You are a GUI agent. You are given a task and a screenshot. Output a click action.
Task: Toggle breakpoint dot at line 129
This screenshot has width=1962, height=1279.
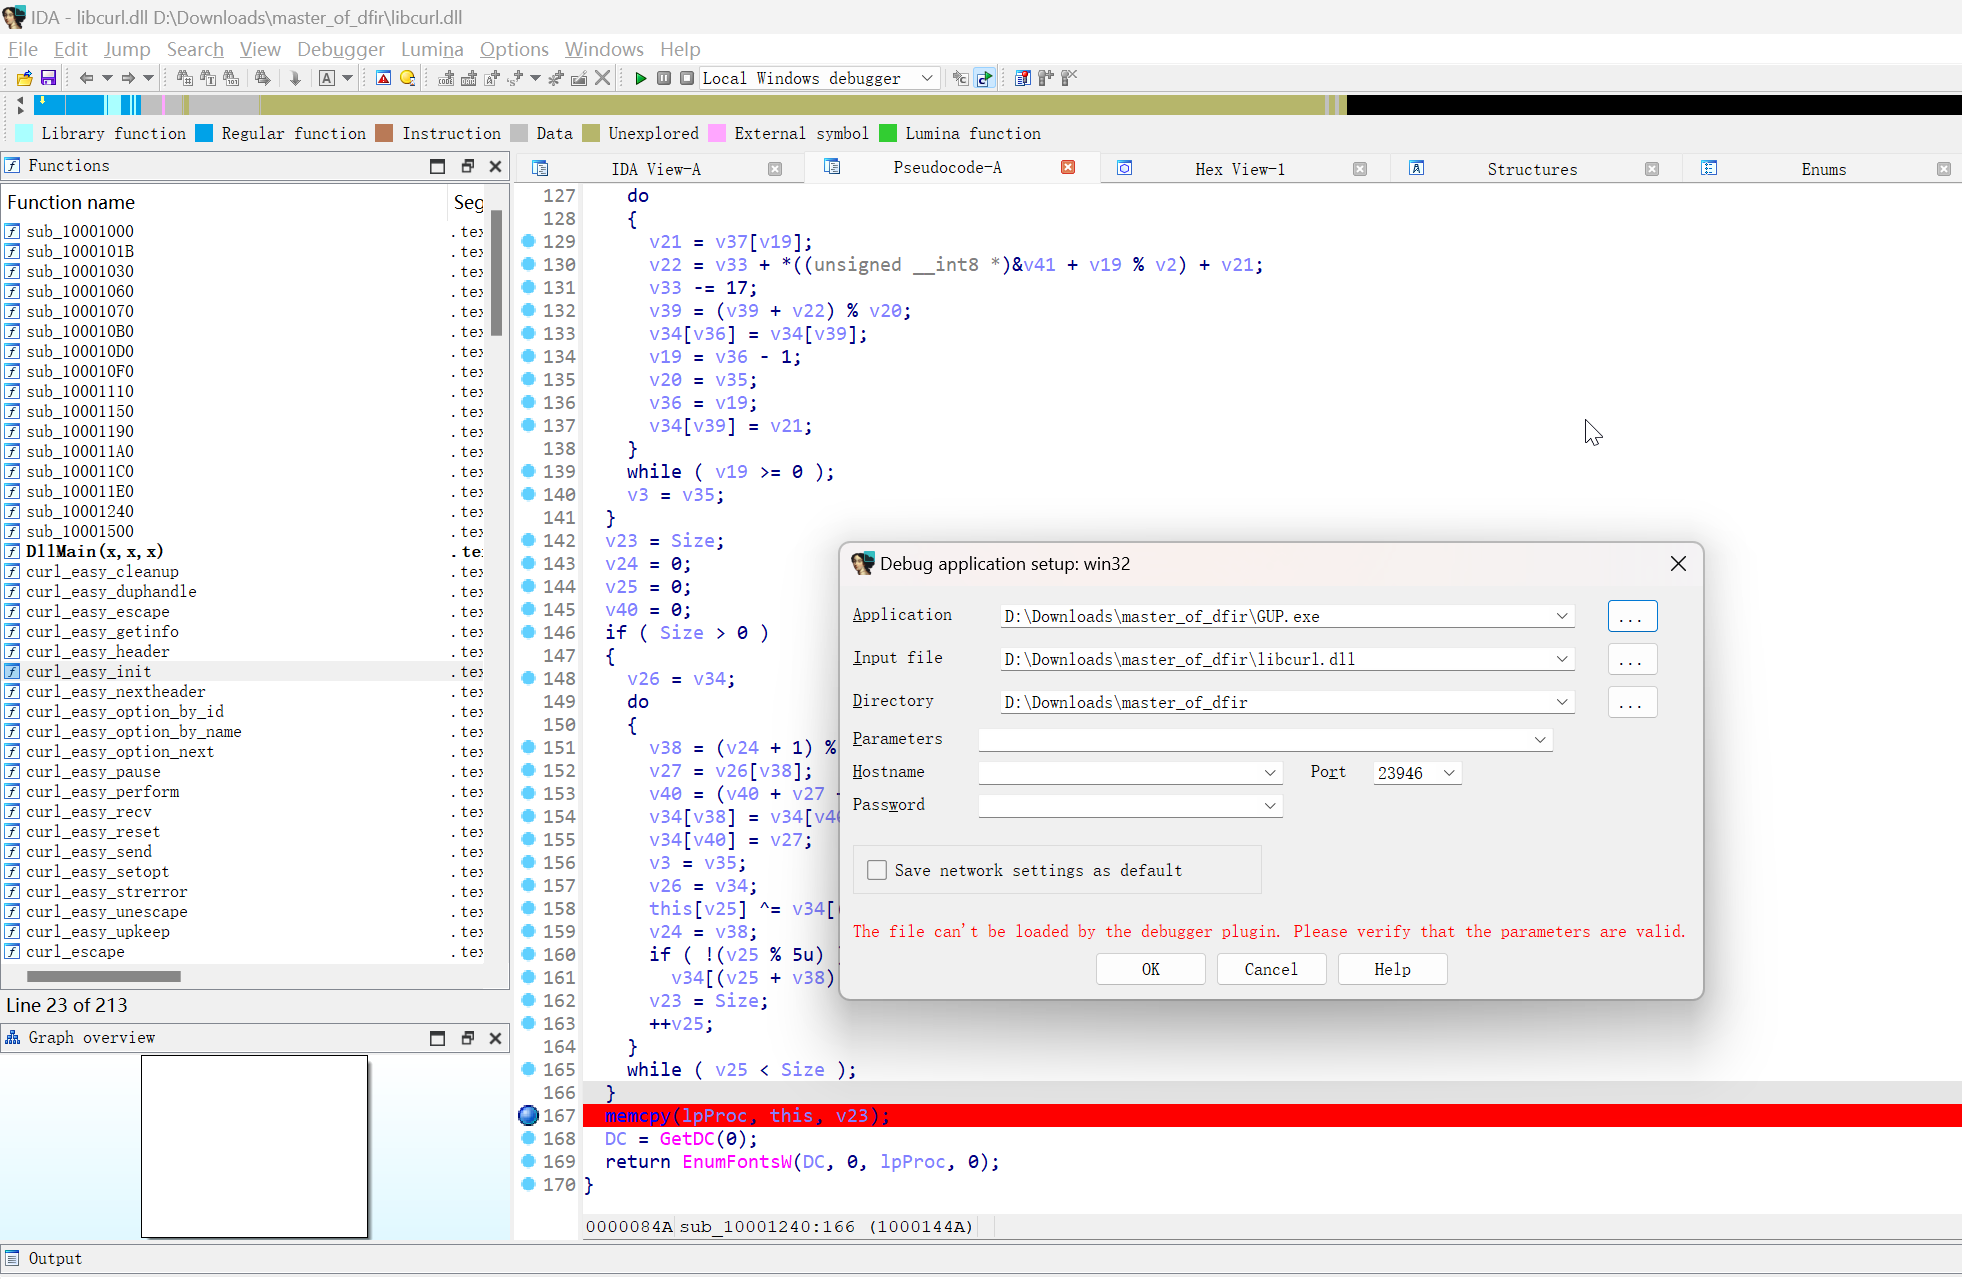(529, 241)
